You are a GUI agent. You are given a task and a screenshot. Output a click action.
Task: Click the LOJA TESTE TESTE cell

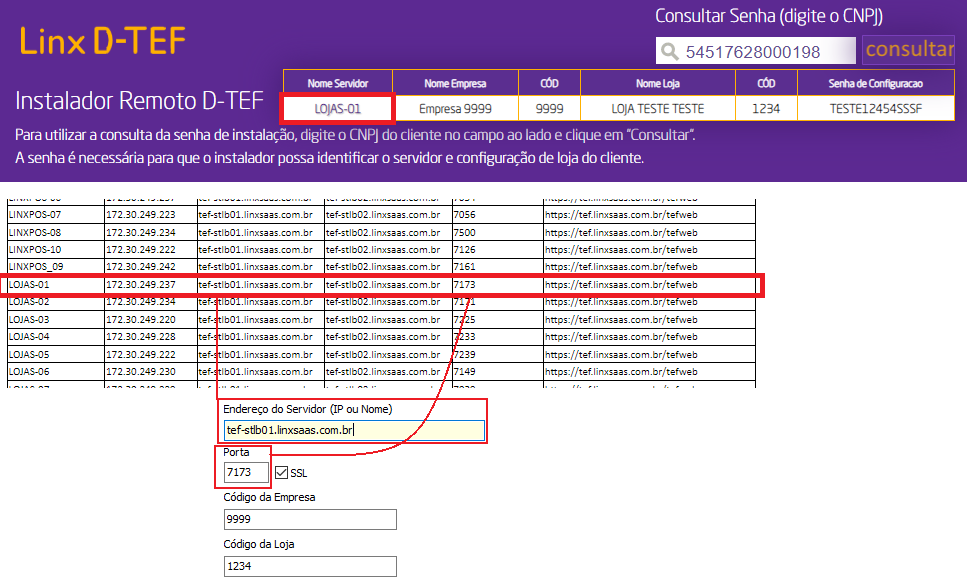coord(657,109)
